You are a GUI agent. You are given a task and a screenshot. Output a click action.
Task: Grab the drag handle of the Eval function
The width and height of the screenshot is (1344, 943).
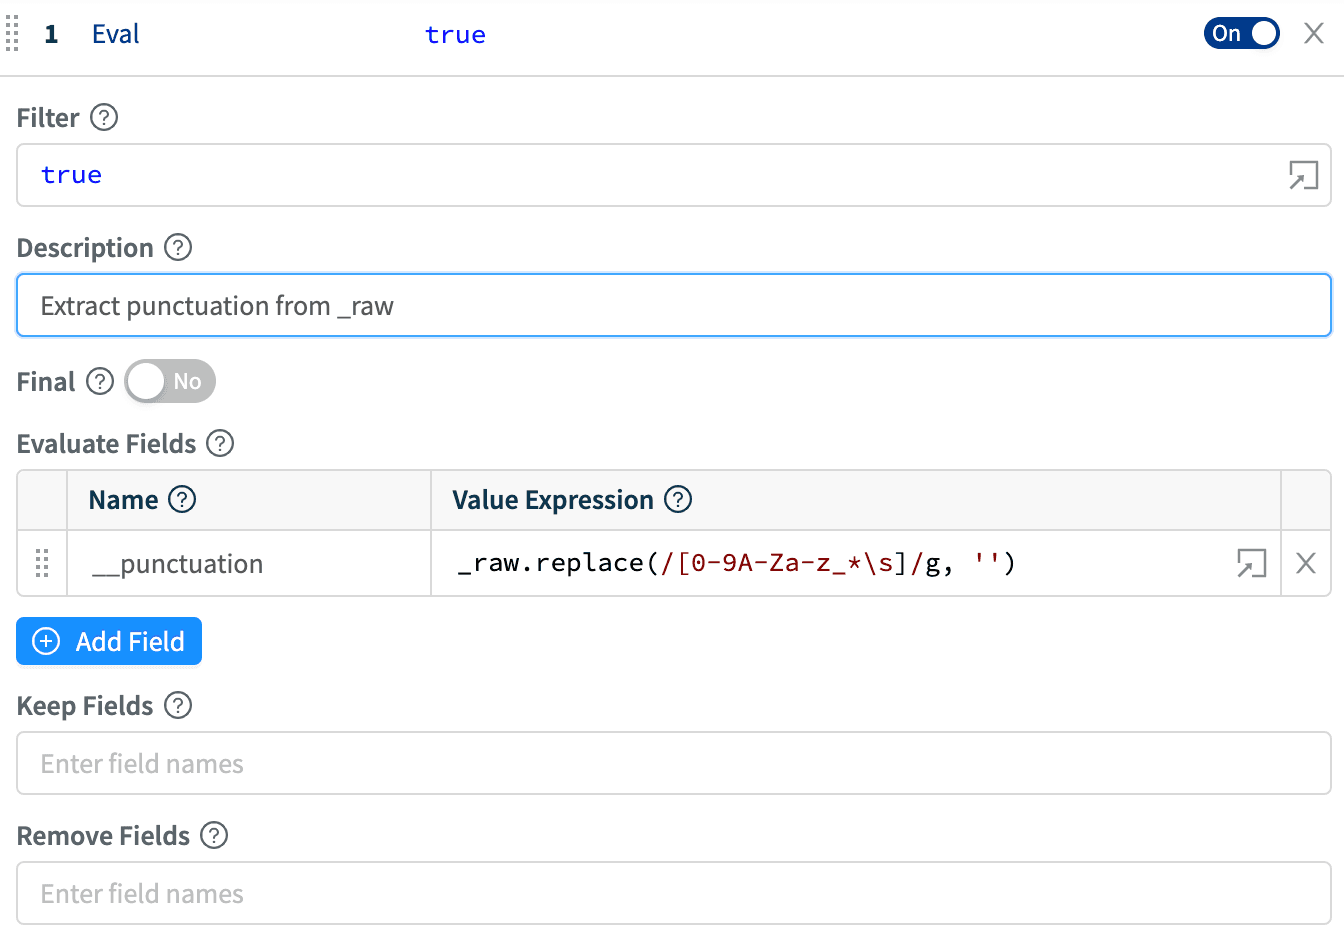click(12, 33)
